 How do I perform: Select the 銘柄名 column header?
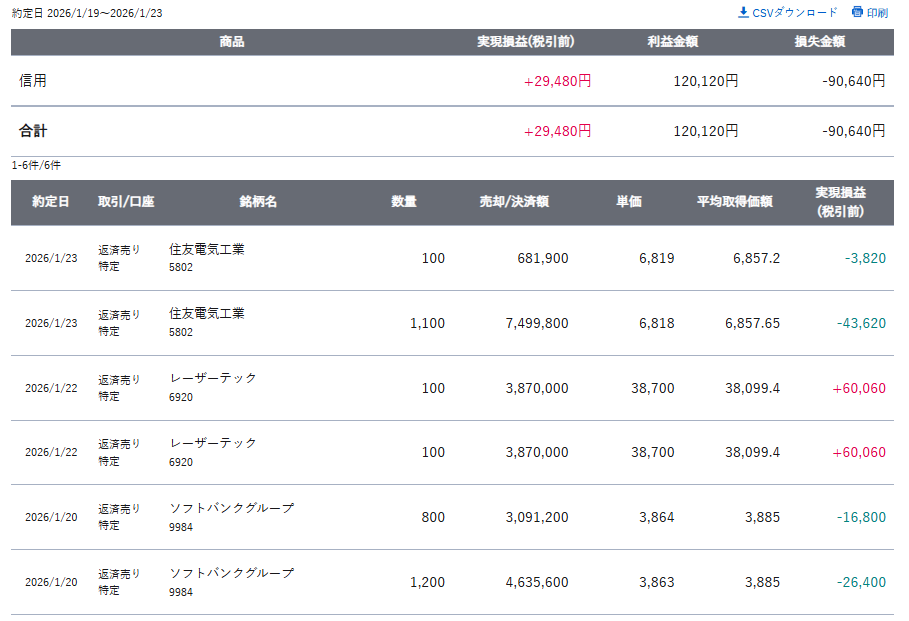click(x=258, y=202)
